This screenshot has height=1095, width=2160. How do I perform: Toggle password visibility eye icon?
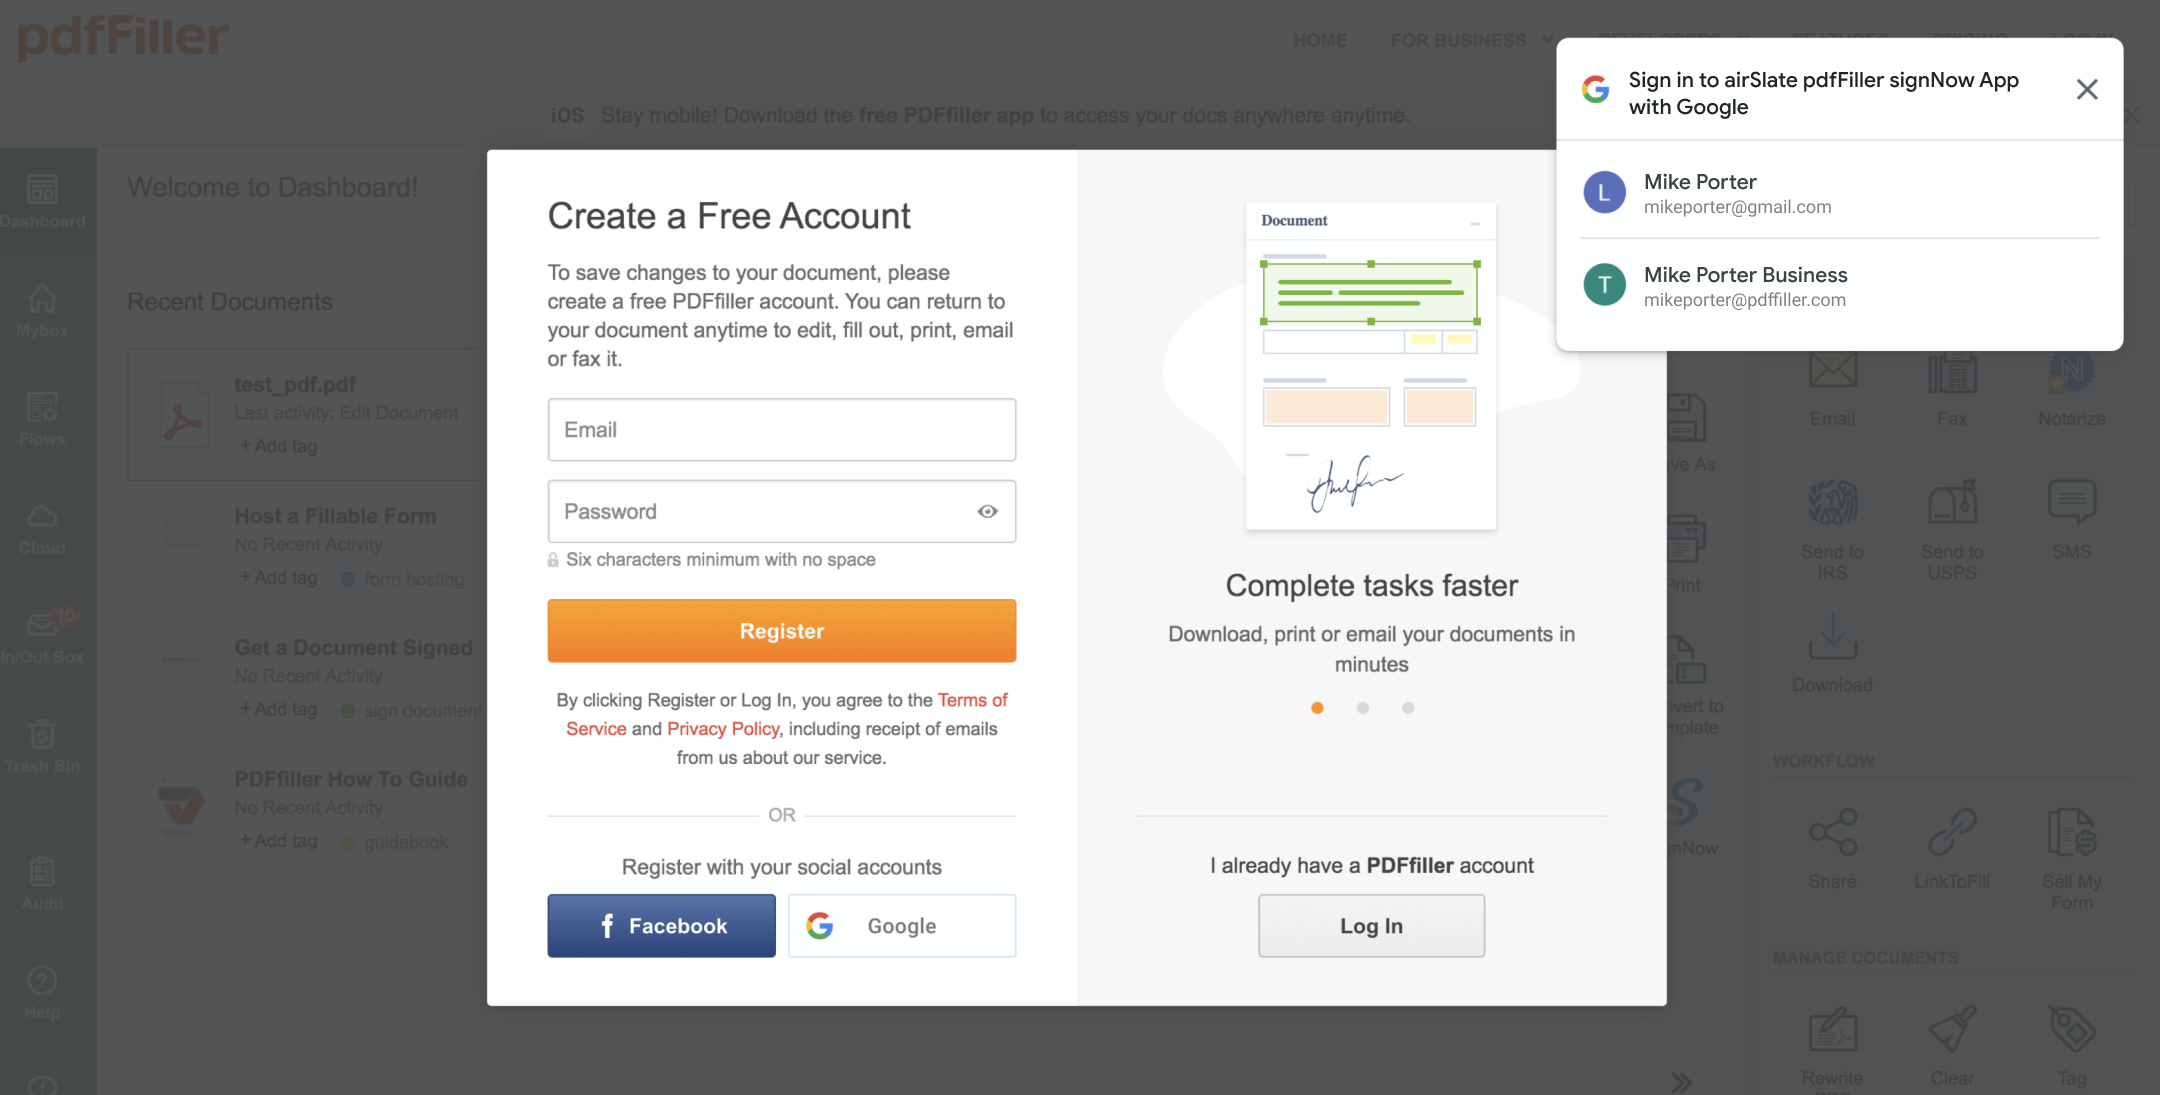pyautogui.click(x=987, y=512)
